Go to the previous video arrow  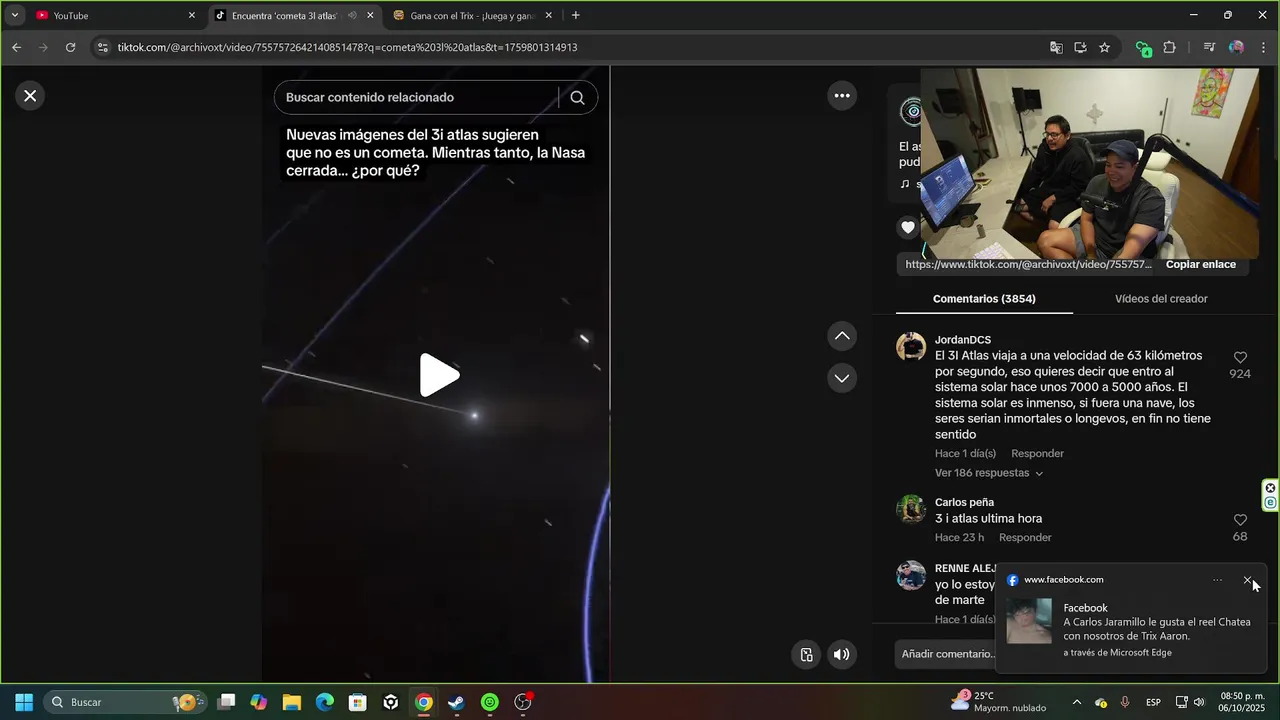tap(842, 336)
